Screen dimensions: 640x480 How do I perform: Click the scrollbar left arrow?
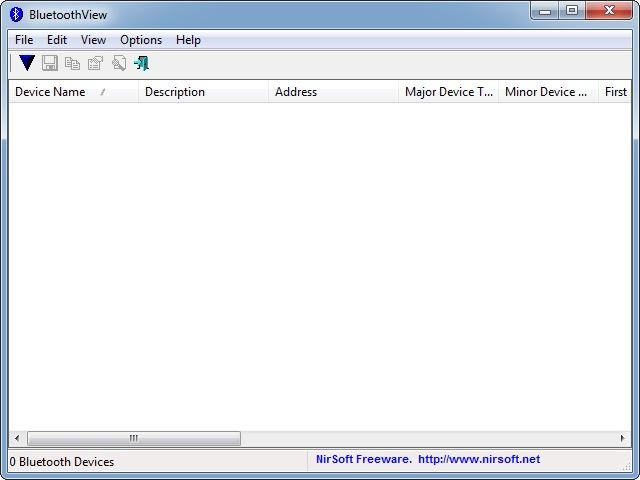pyautogui.click(x=17, y=438)
